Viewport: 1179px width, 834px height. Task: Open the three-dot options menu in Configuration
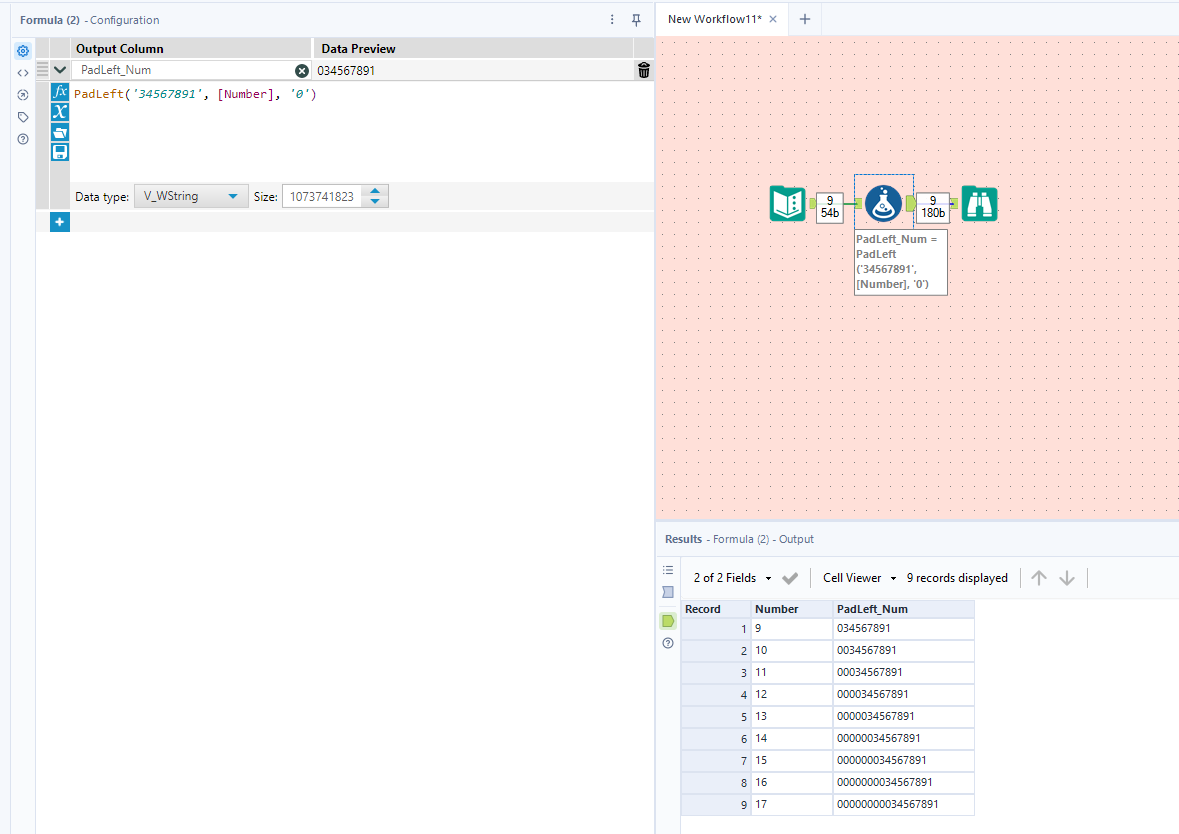click(x=611, y=20)
